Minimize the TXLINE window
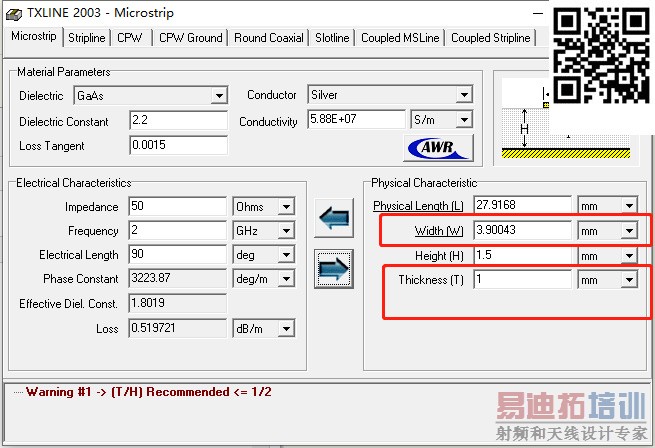This screenshot has width=655, height=448. [538, 14]
